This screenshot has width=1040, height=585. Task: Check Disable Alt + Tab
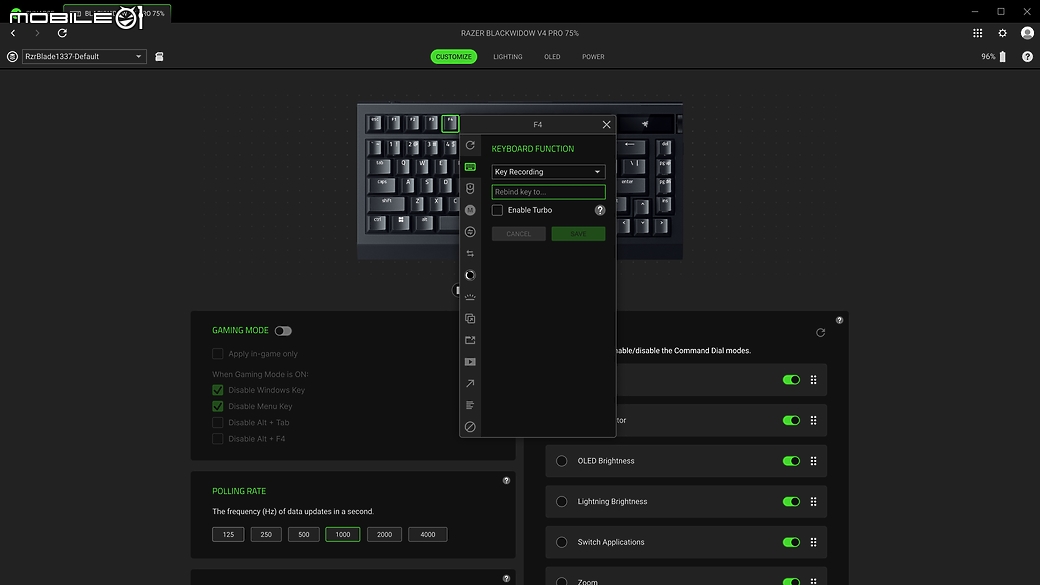click(x=218, y=422)
